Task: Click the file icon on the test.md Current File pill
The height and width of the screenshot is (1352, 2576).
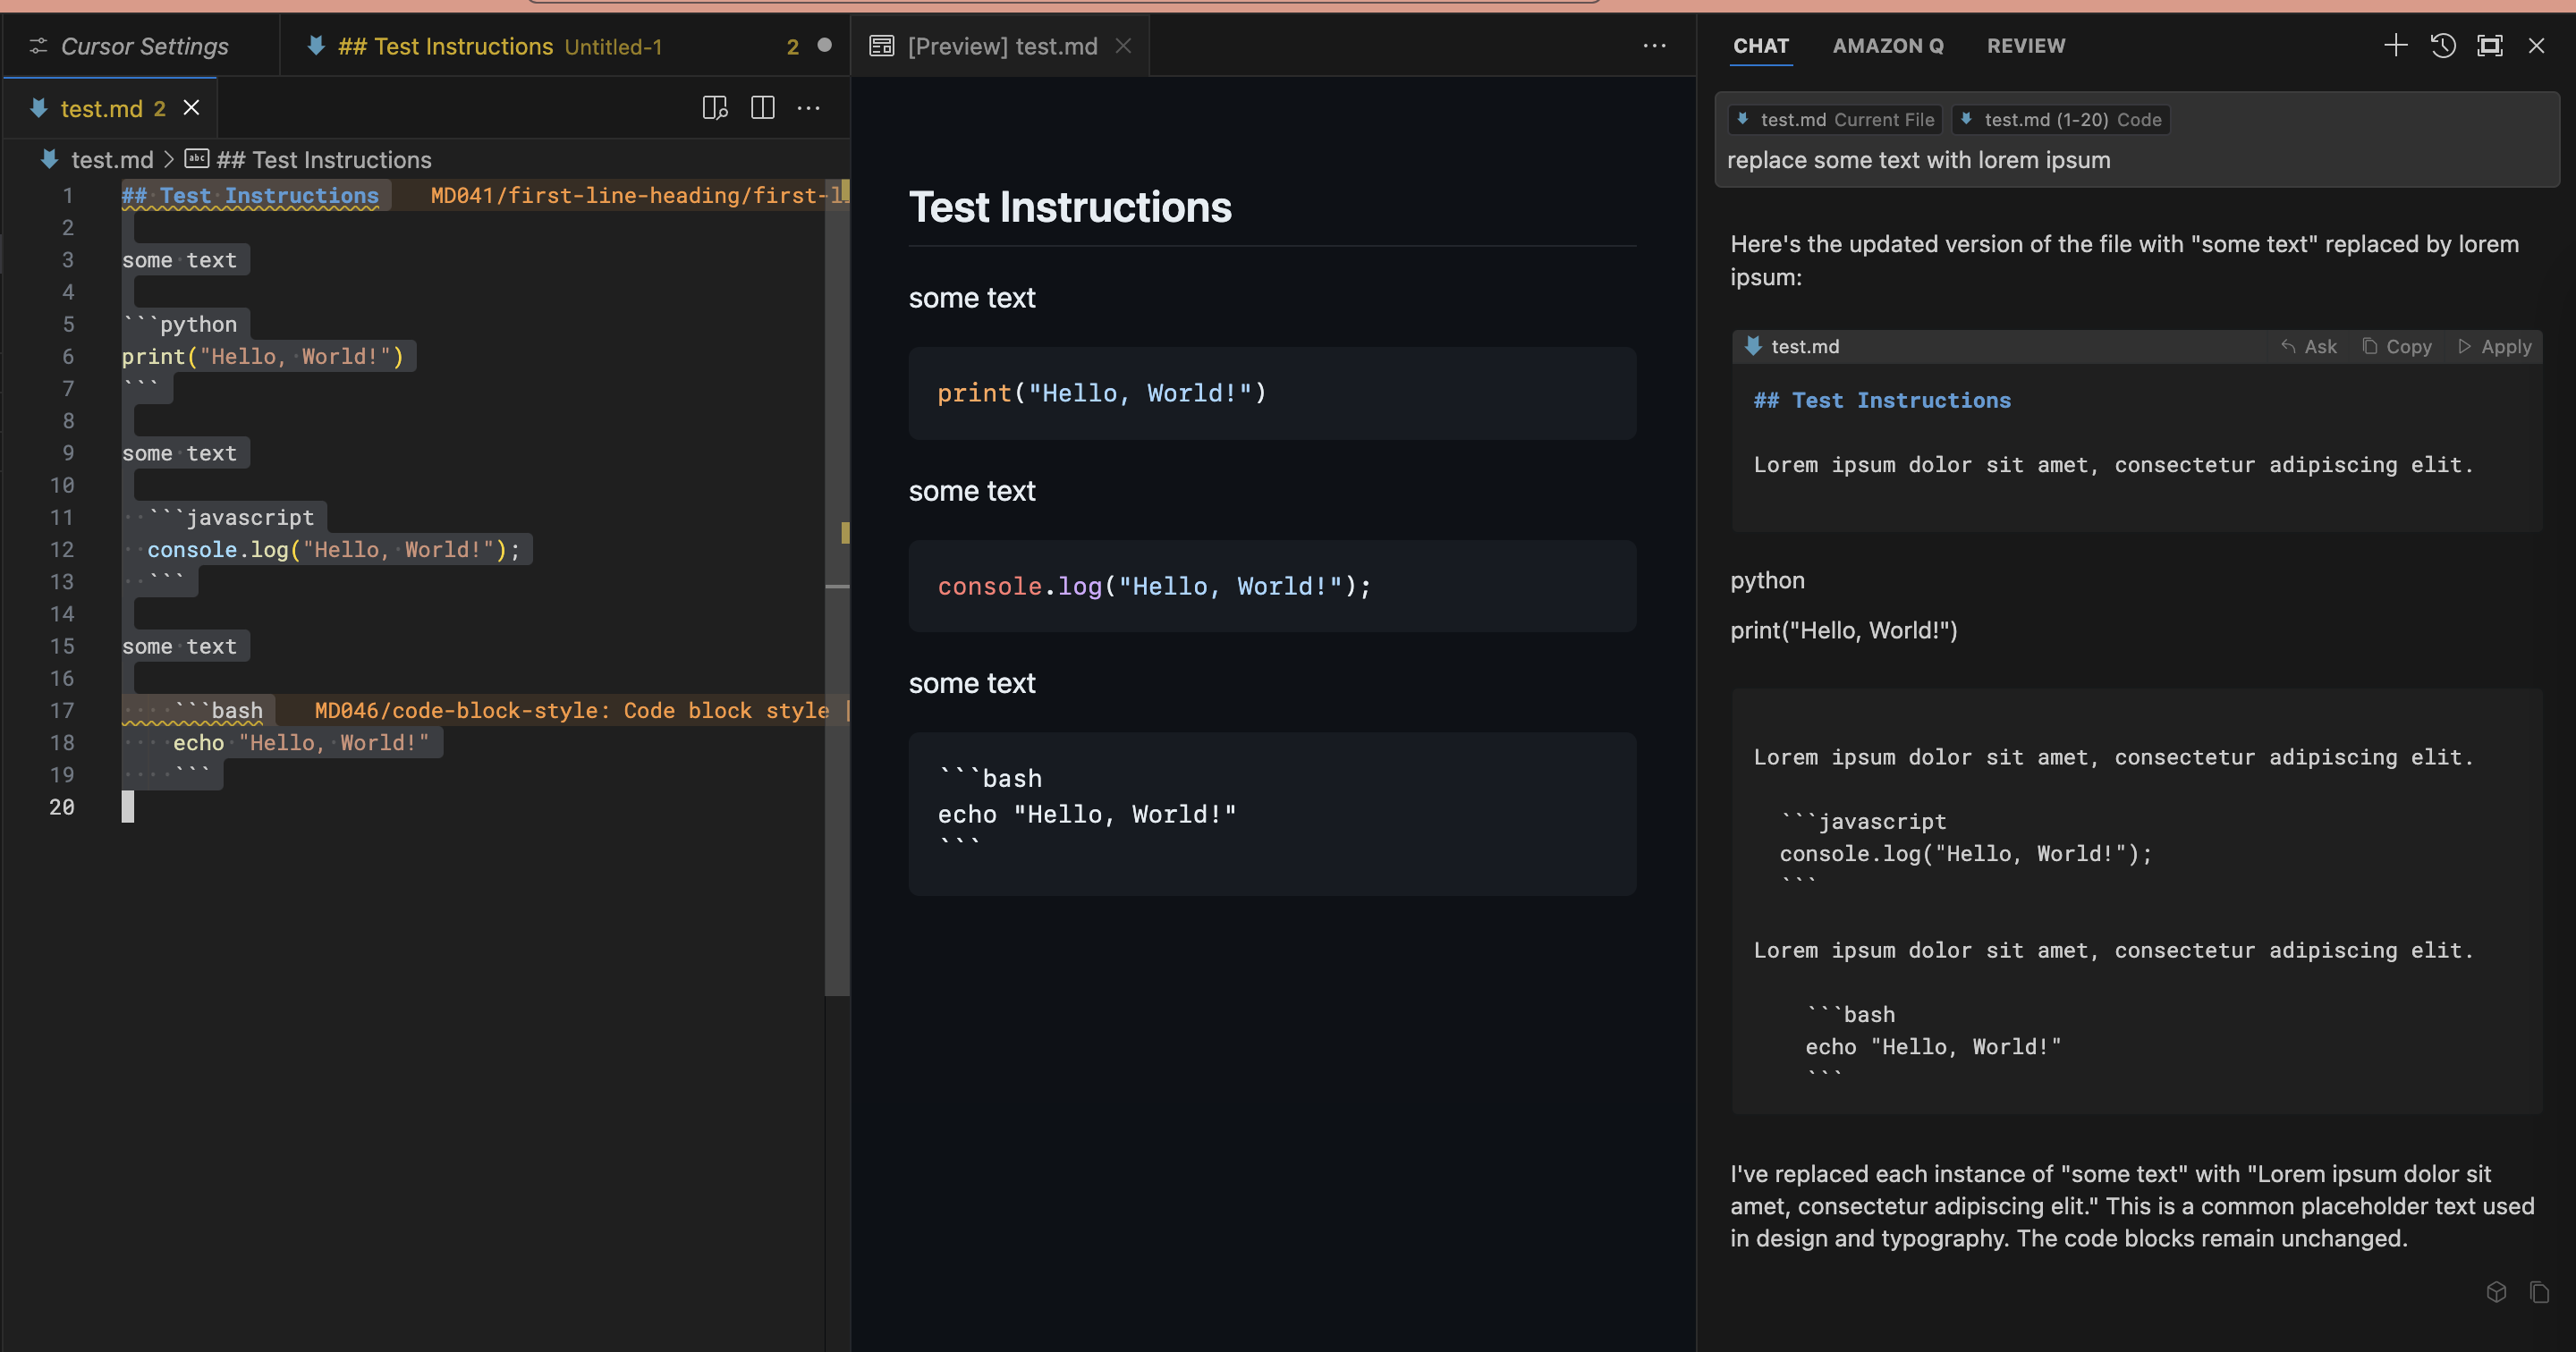Action: (x=1744, y=119)
